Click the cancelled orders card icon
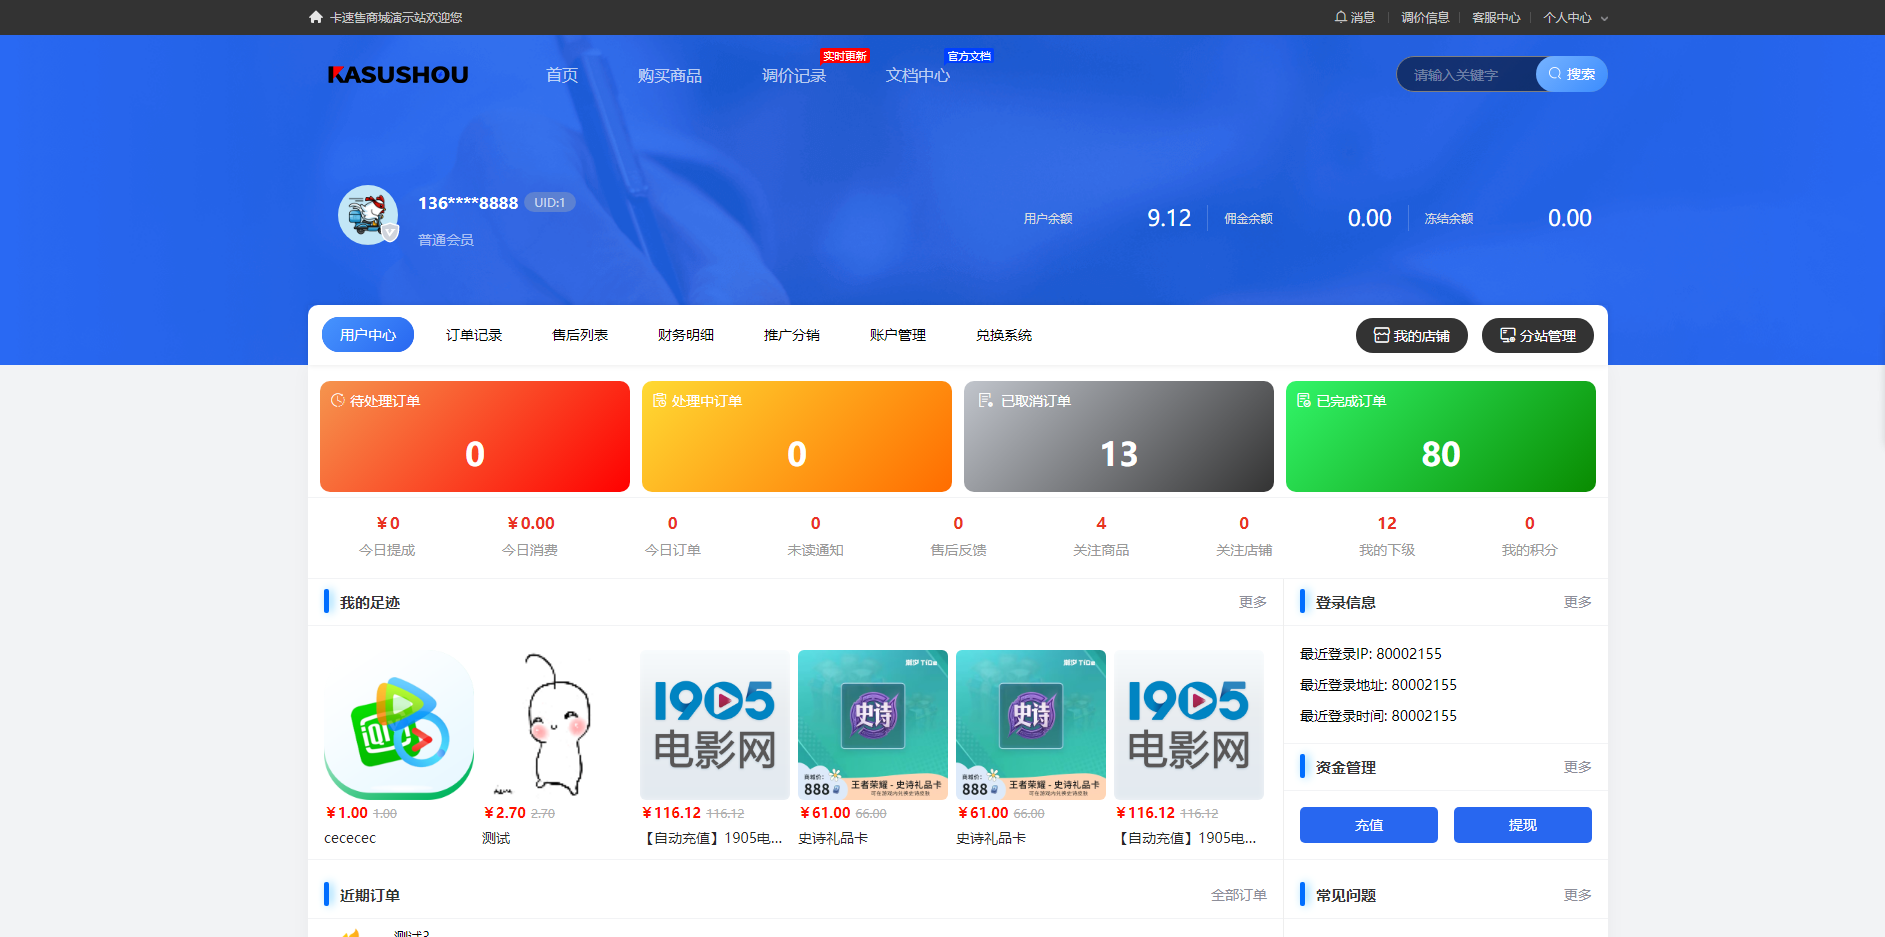Screen dimensions: 1885x937 click(985, 401)
